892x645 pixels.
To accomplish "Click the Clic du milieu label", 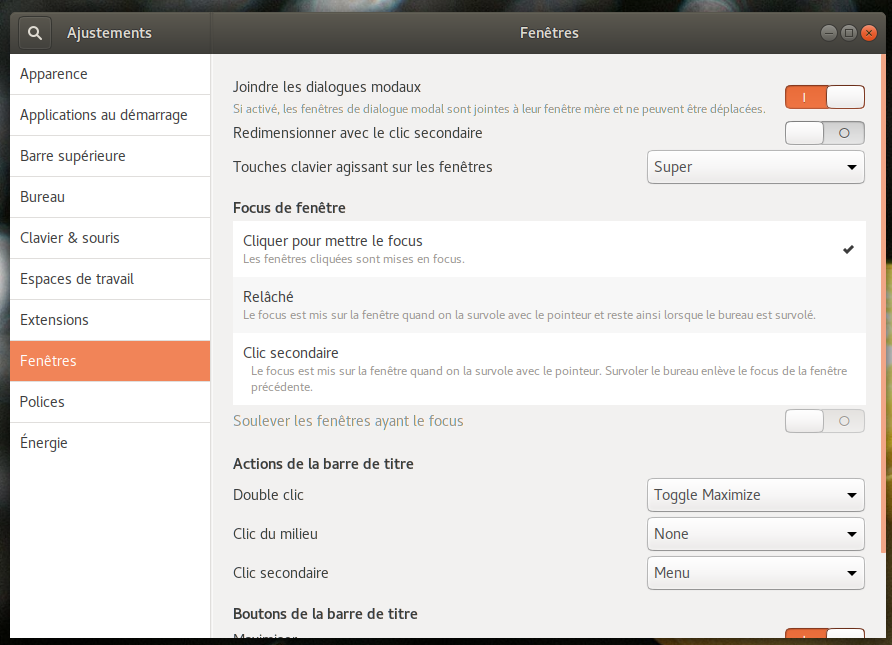I will [275, 534].
